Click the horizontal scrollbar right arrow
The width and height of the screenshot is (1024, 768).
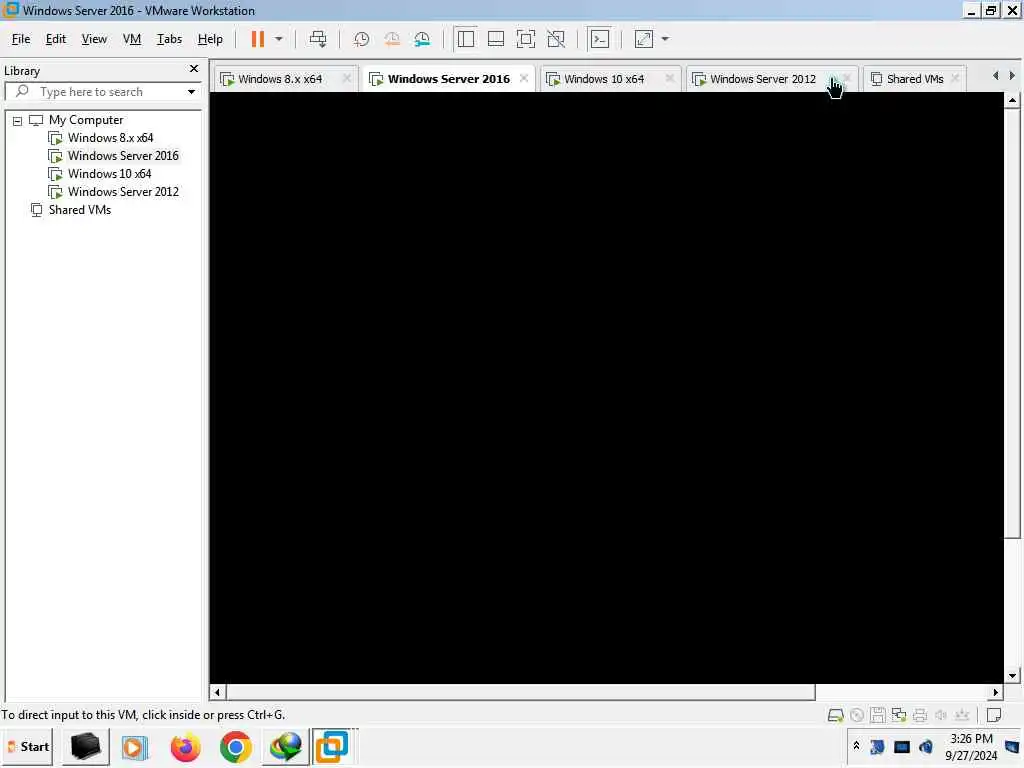(x=996, y=692)
